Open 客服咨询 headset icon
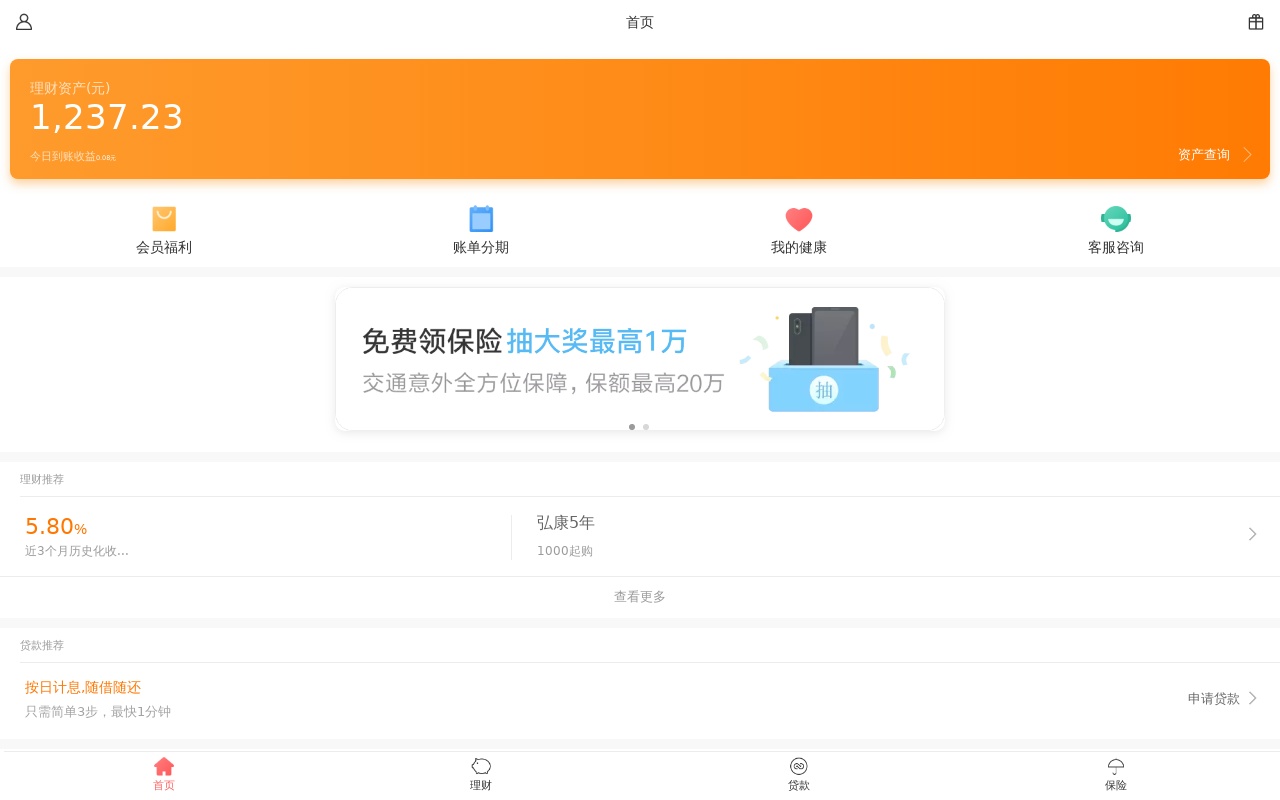The image size is (1280, 800). [x=1115, y=219]
